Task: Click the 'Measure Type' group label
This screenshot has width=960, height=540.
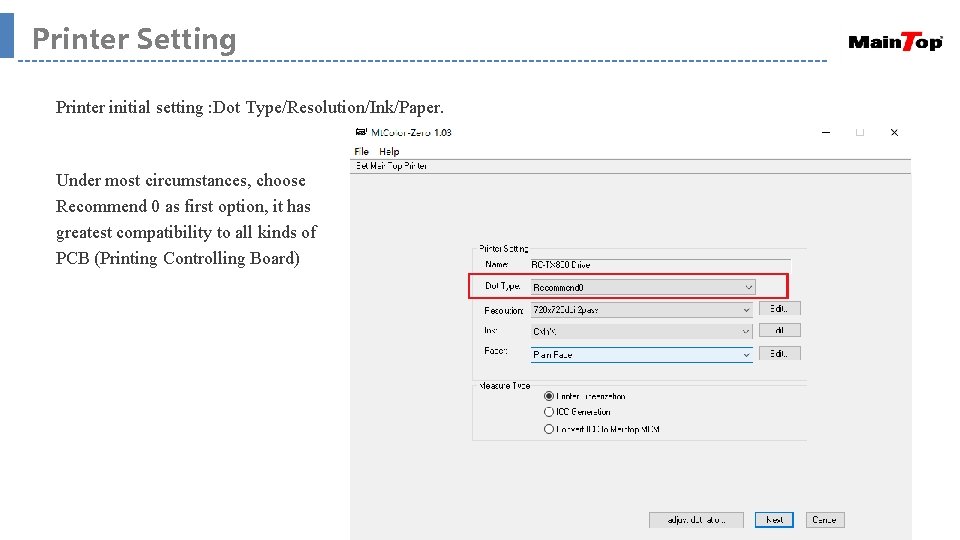Action: pyautogui.click(x=504, y=386)
